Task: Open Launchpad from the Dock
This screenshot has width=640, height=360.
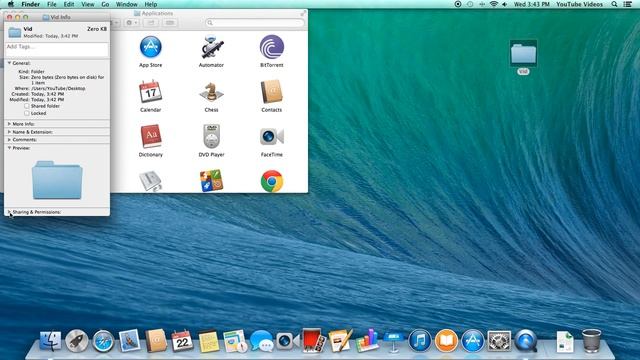Action: [77, 341]
